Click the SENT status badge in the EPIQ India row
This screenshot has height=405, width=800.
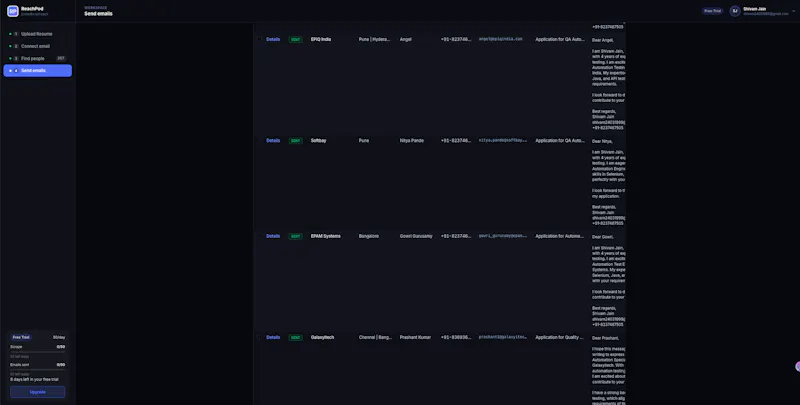pyautogui.click(x=295, y=39)
